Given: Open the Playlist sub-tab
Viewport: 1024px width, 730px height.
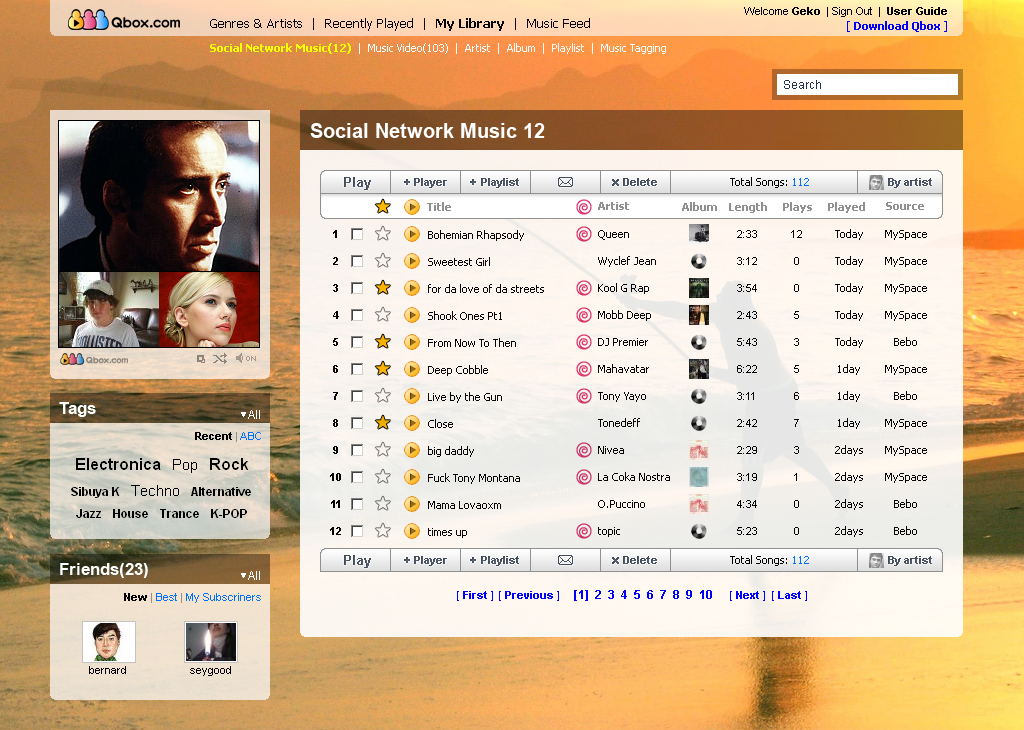Looking at the screenshot, I should click(x=567, y=48).
